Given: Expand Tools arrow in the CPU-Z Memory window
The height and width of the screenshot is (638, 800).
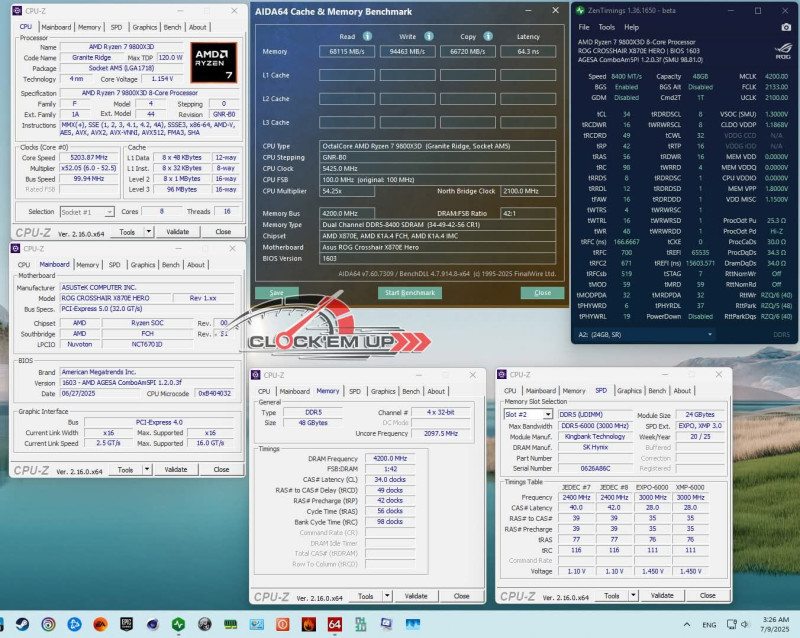Looking at the screenshot, I should [x=387, y=596].
